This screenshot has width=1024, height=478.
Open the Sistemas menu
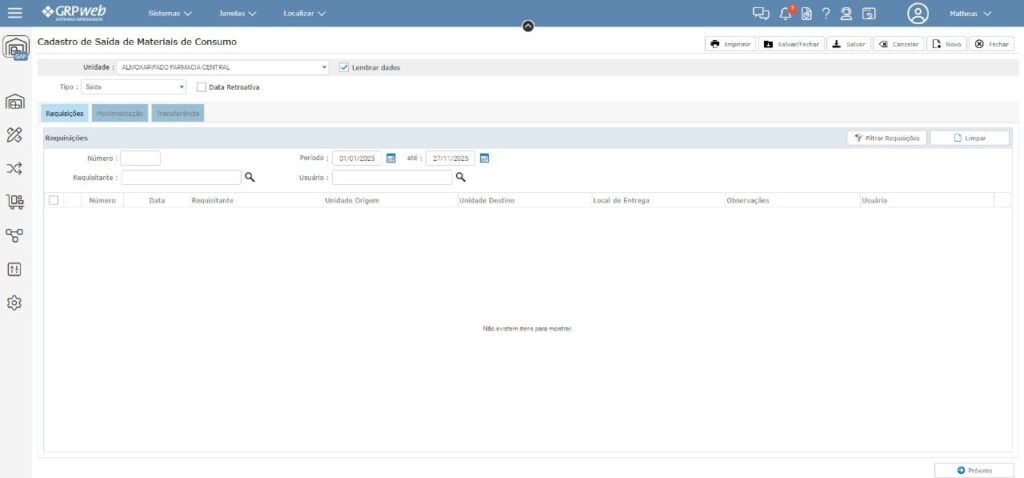click(169, 14)
